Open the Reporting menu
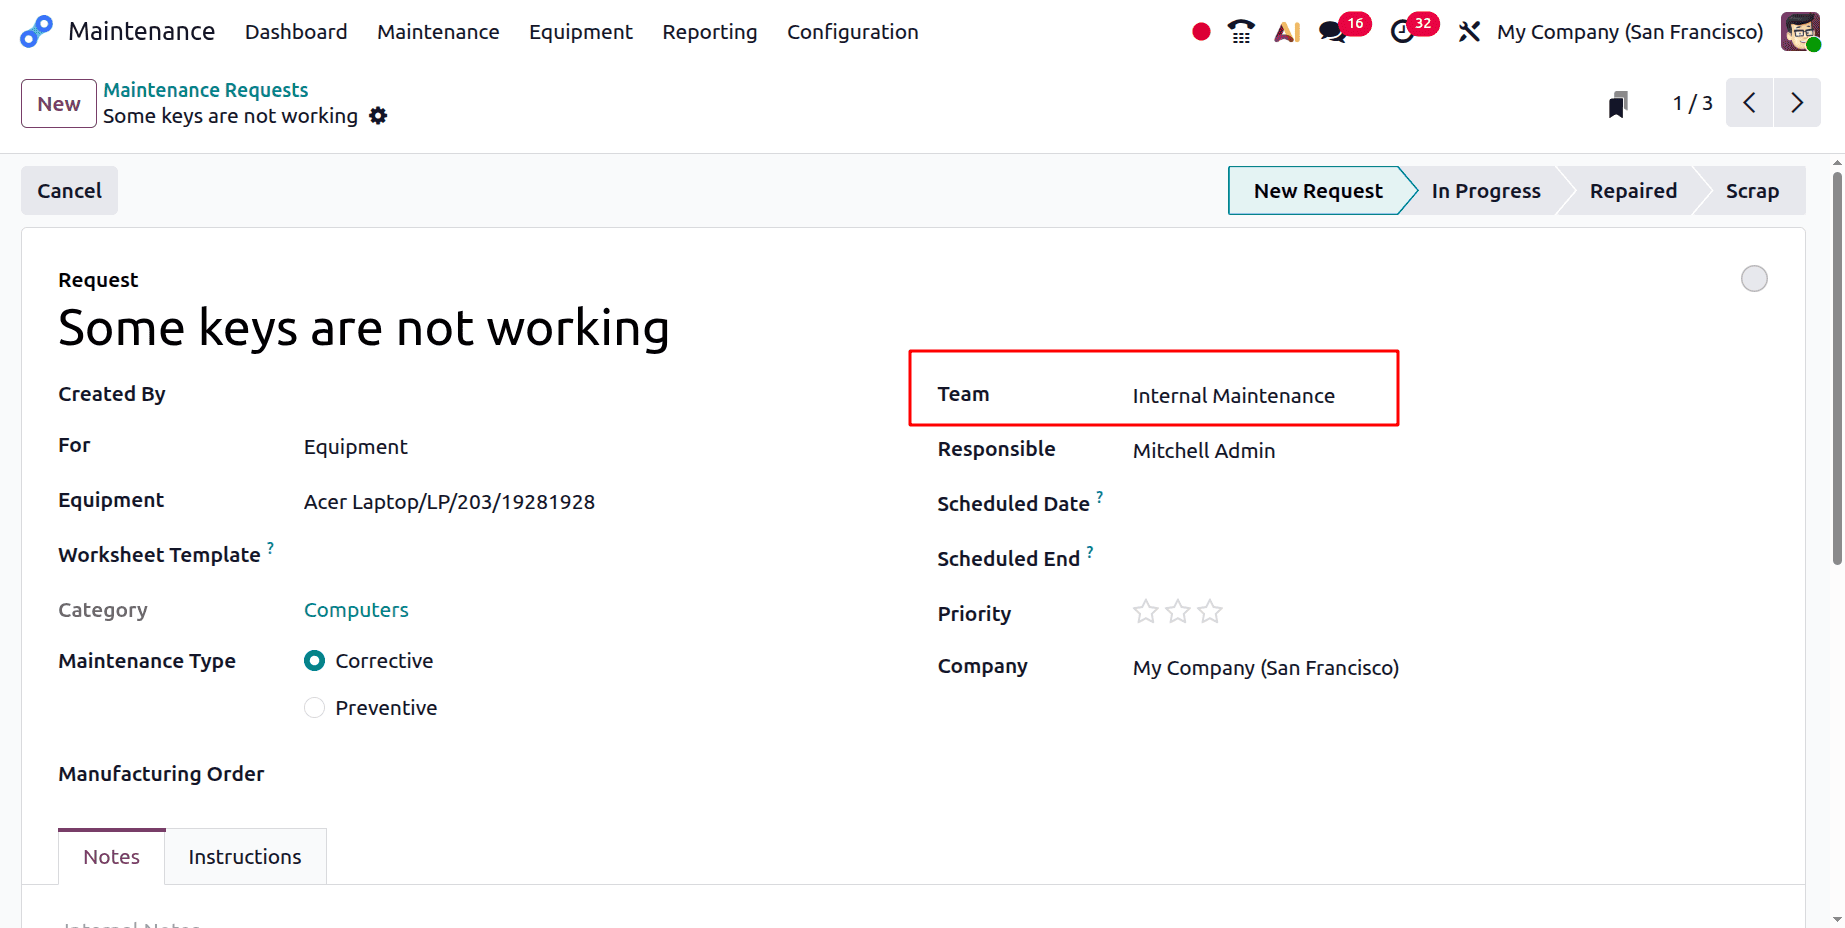 coord(710,32)
